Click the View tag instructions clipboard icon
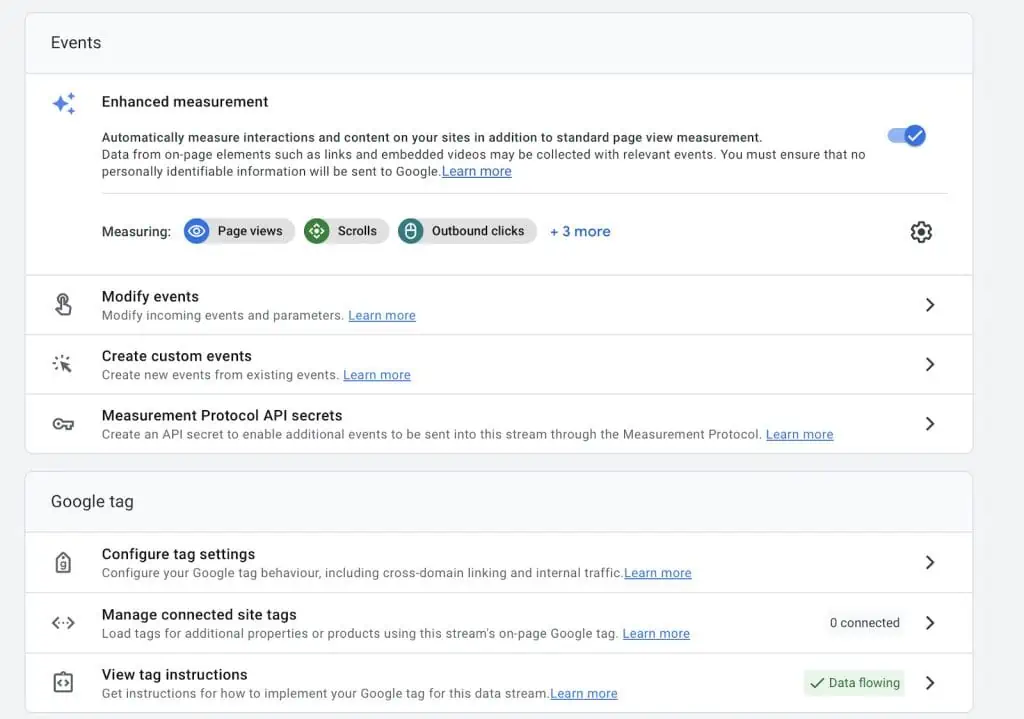The width and height of the screenshot is (1024, 719). (63, 683)
